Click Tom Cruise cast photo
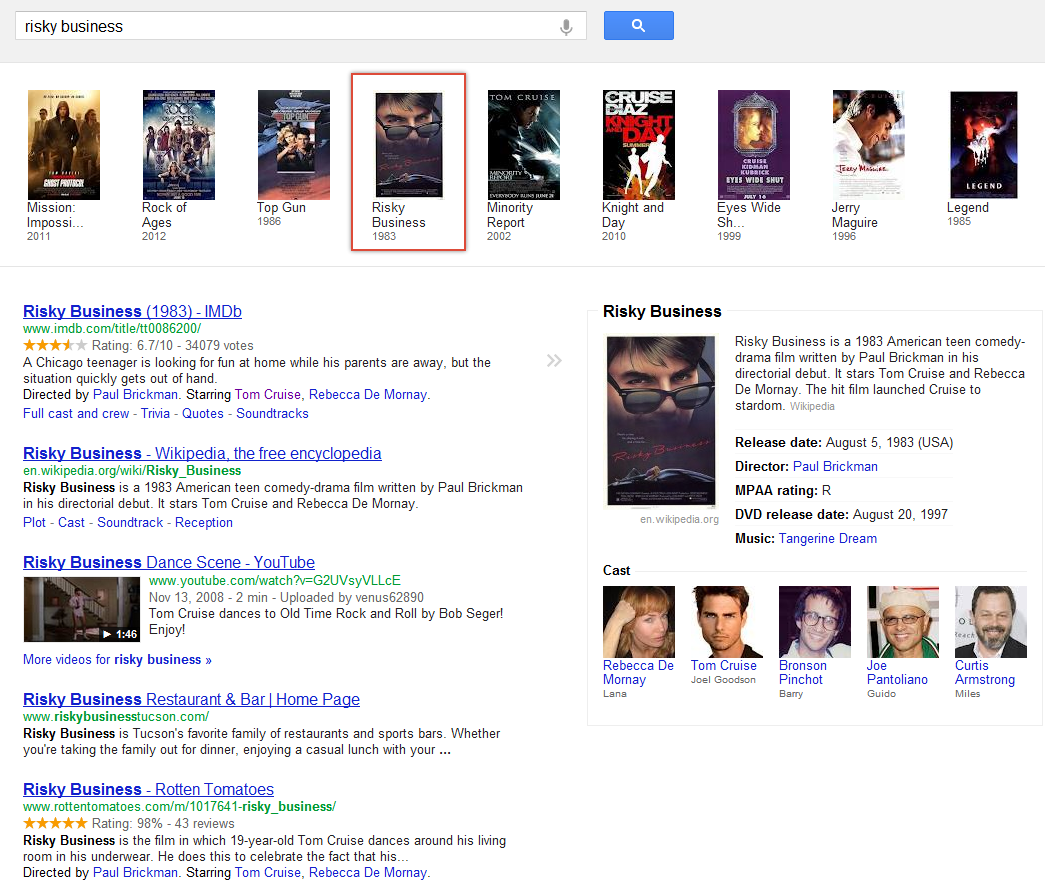Viewport: 1045px width, 883px height. [726, 622]
